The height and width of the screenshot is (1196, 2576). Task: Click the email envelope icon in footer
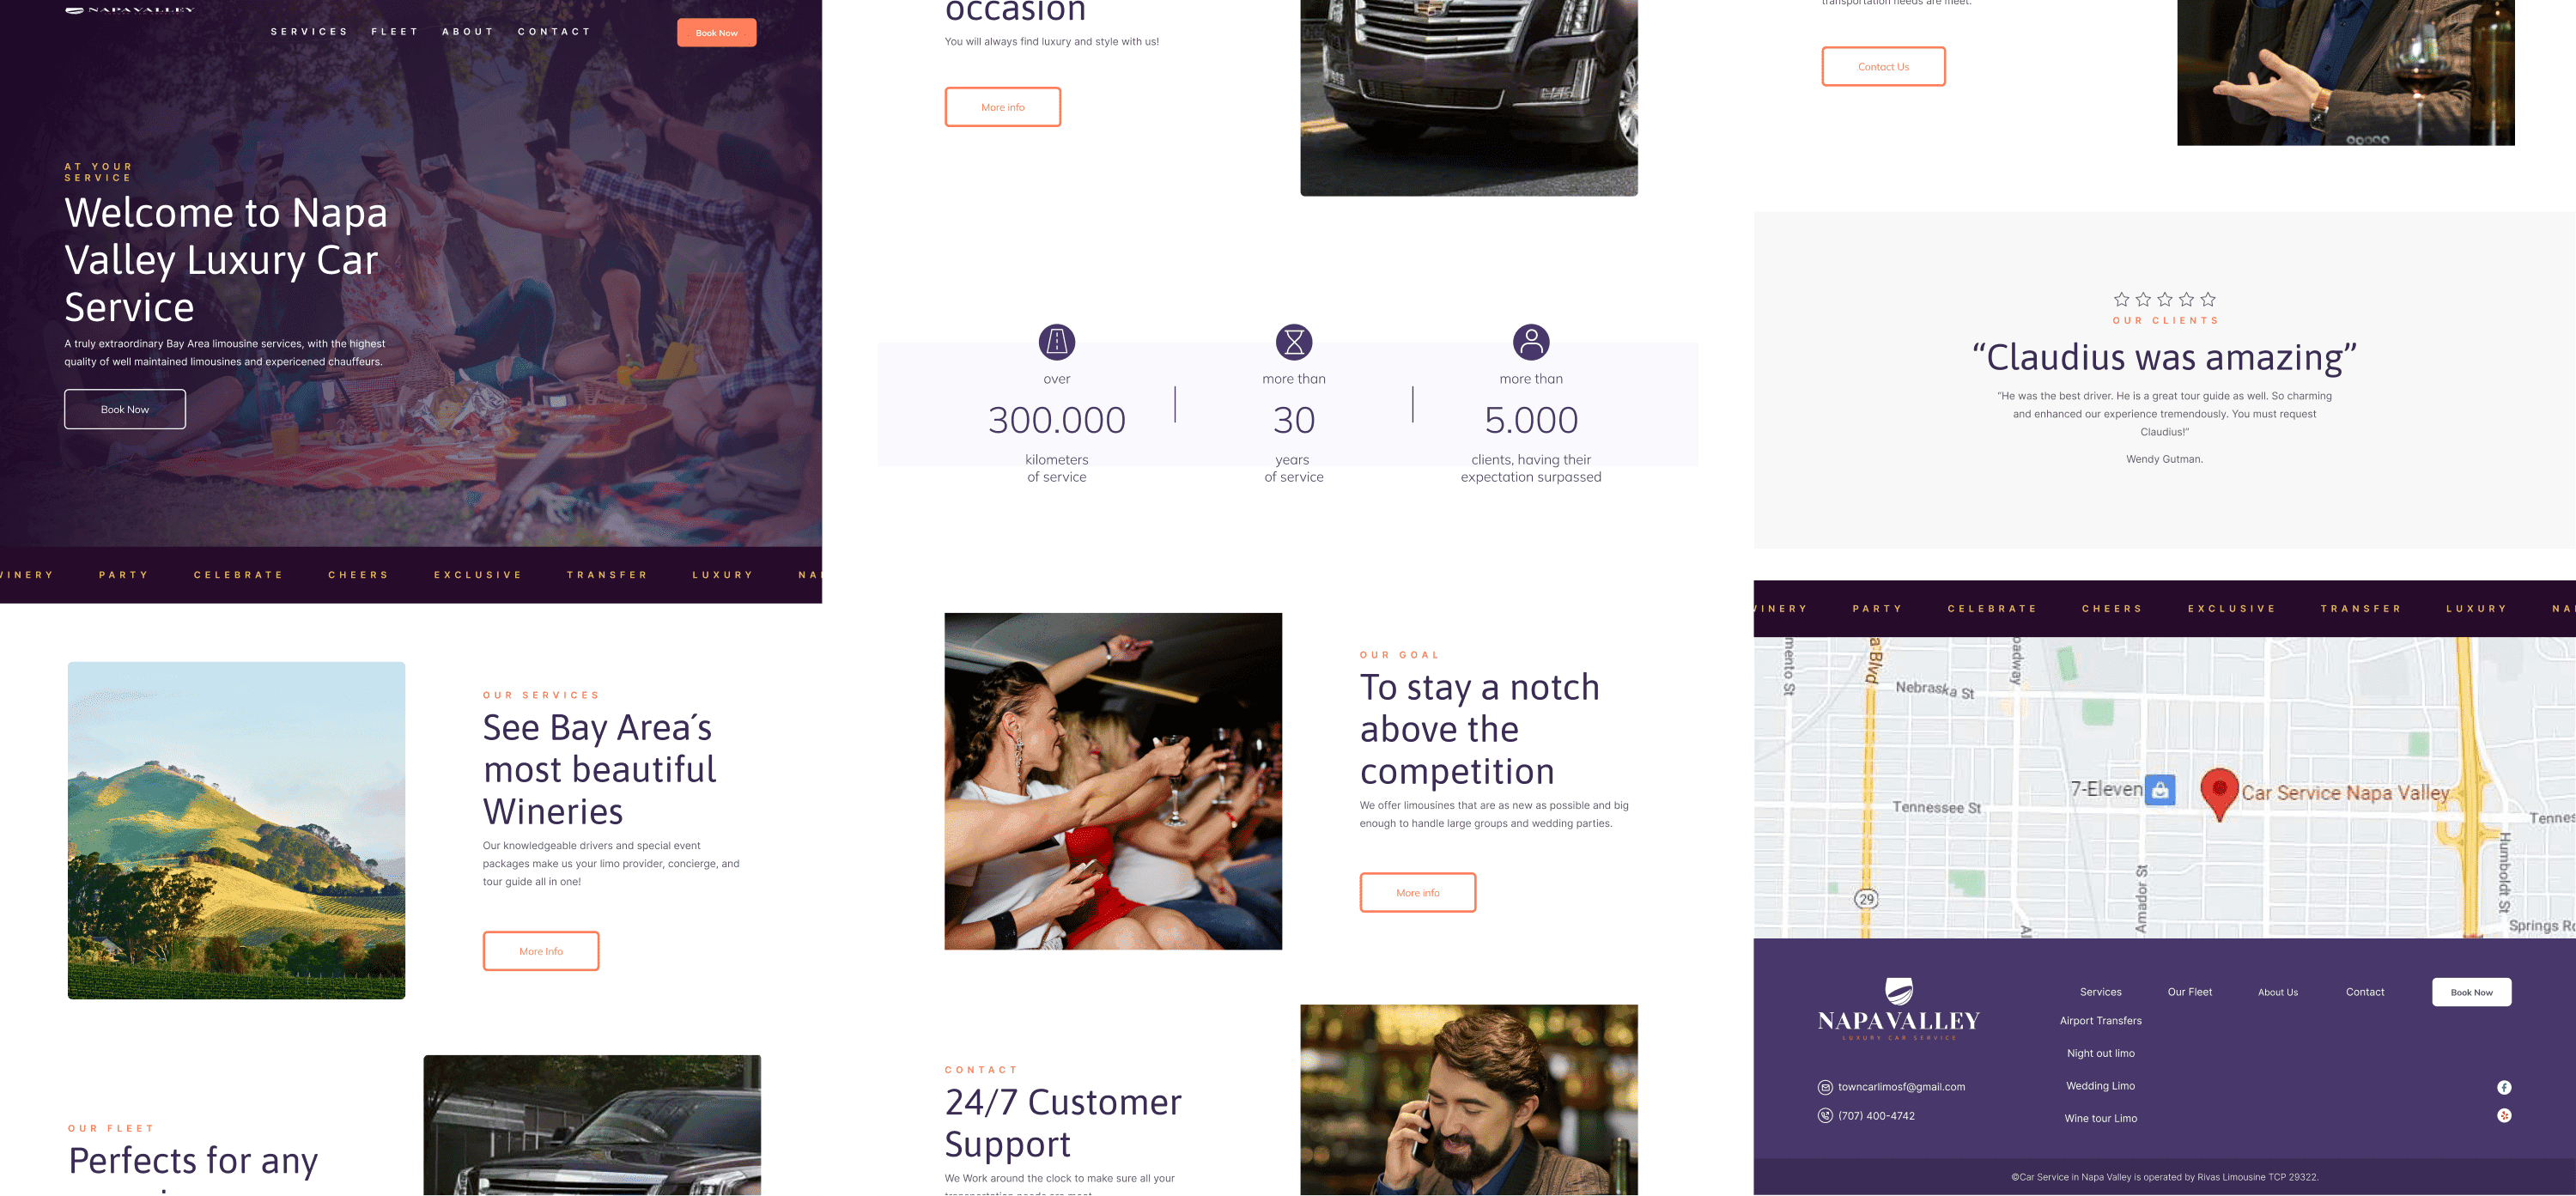1825,1087
